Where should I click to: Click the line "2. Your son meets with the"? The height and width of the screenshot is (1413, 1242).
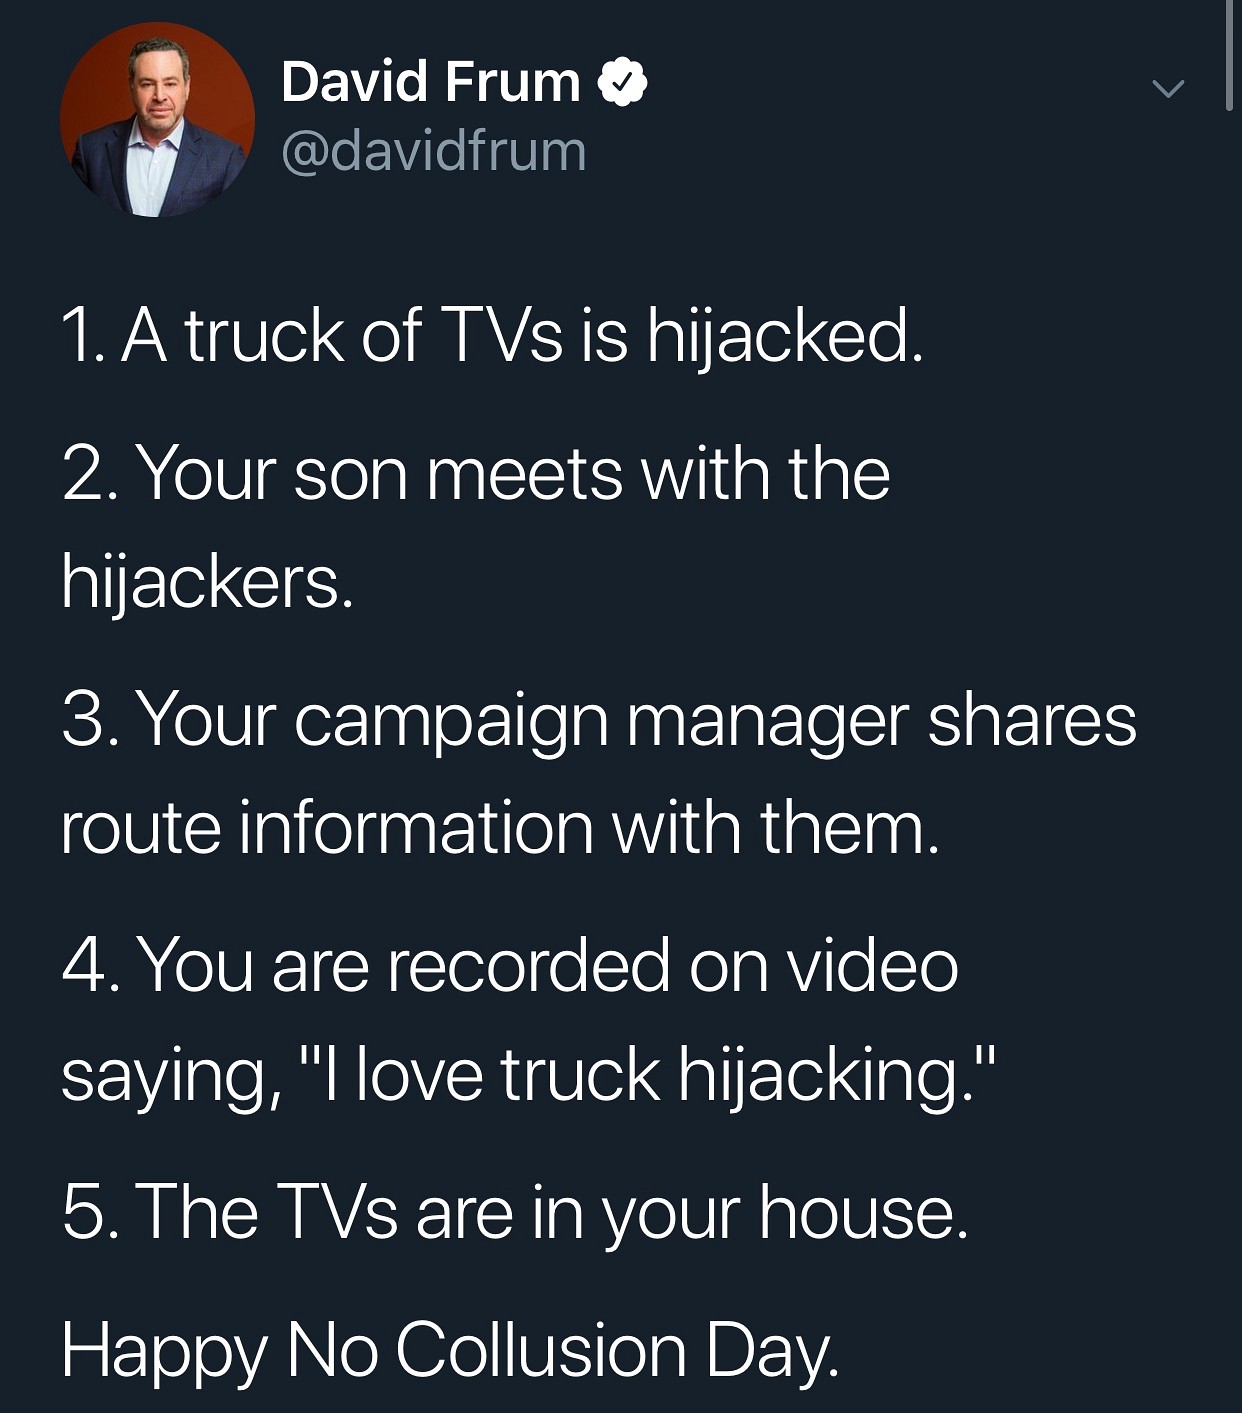[x=476, y=473]
